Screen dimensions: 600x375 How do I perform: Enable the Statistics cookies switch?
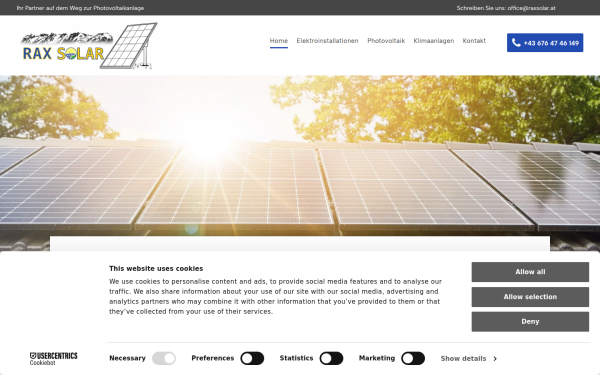[331, 359]
